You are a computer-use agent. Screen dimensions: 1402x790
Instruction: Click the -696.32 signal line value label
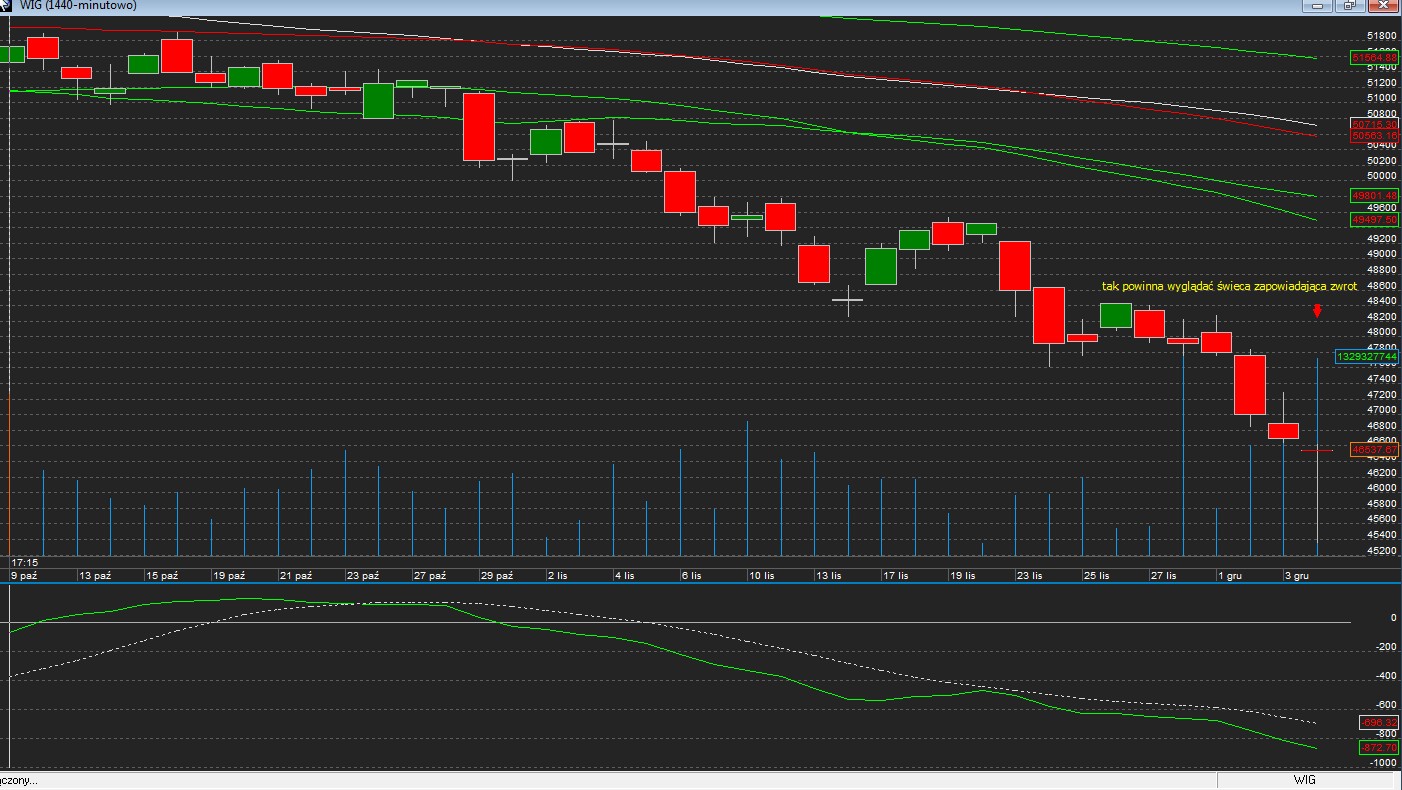click(x=1378, y=722)
